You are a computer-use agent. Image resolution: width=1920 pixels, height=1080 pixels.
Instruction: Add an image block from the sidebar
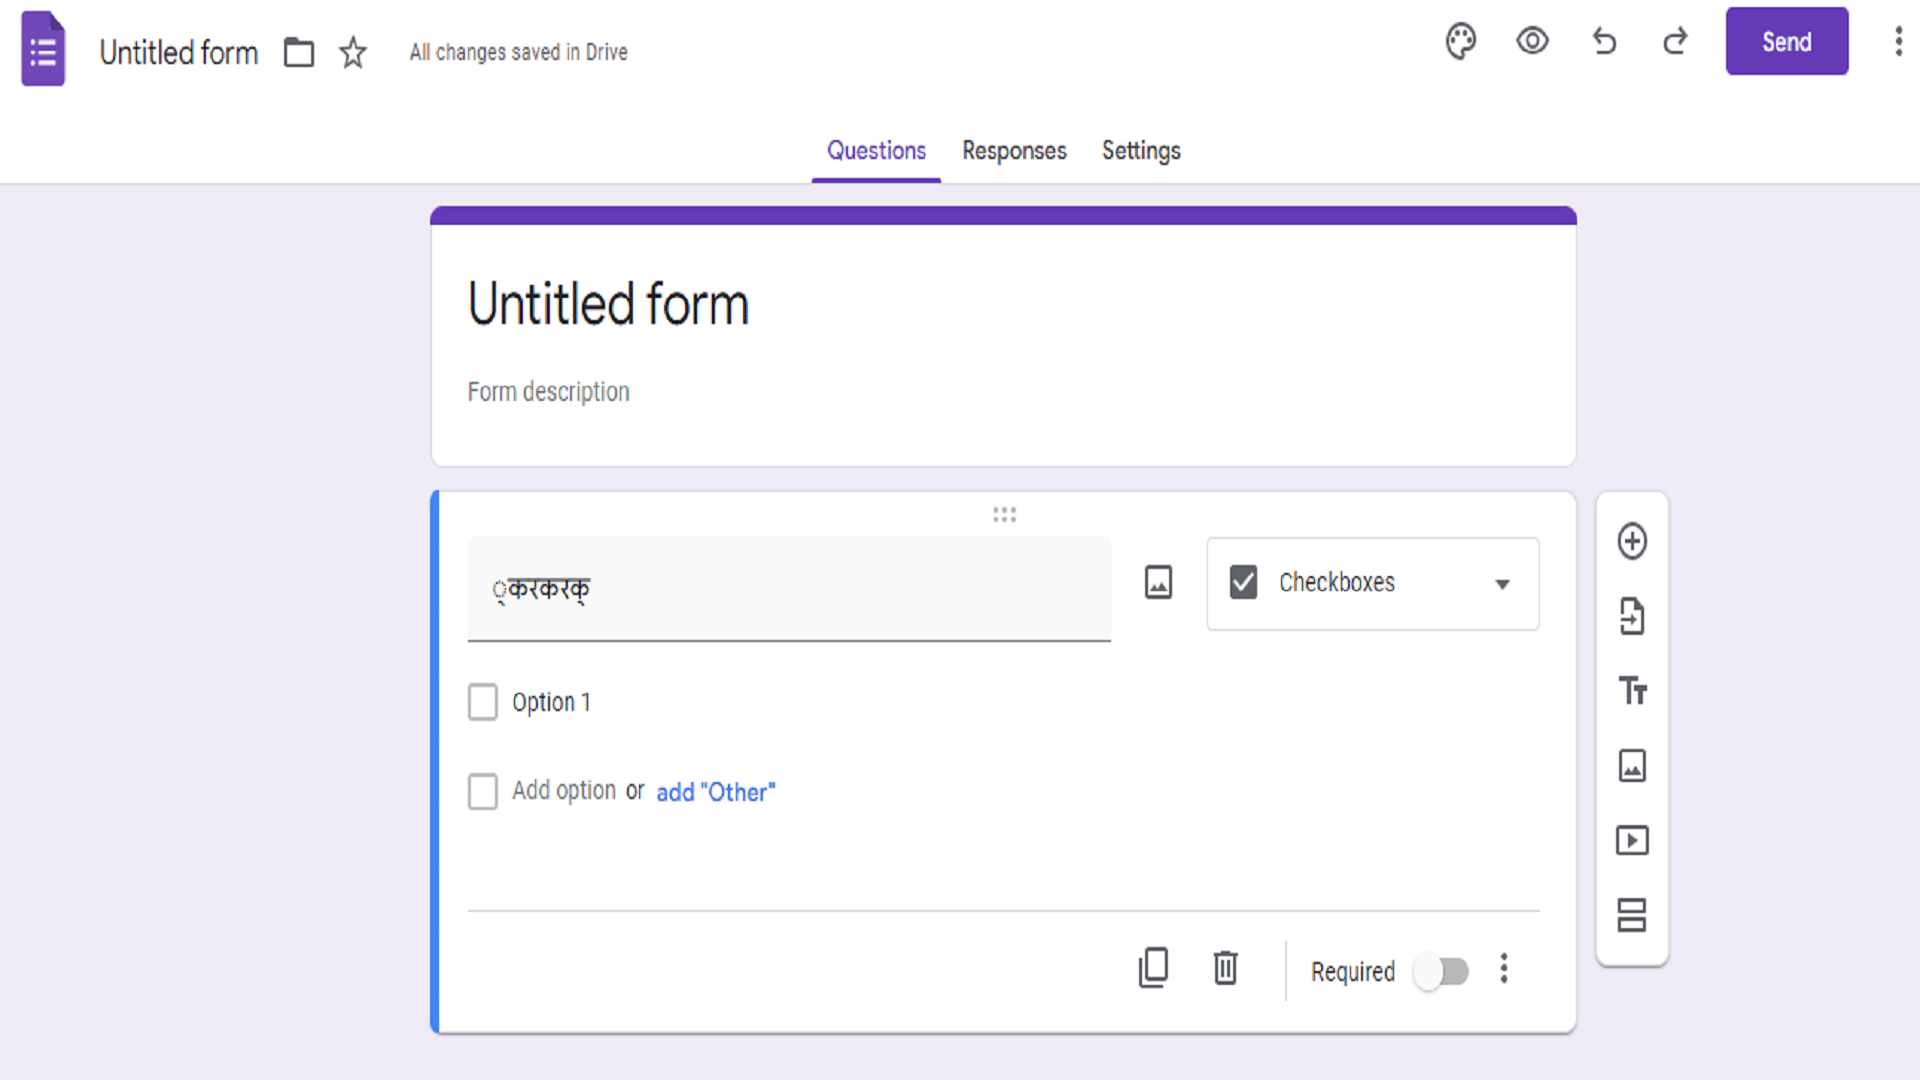(x=1632, y=766)
